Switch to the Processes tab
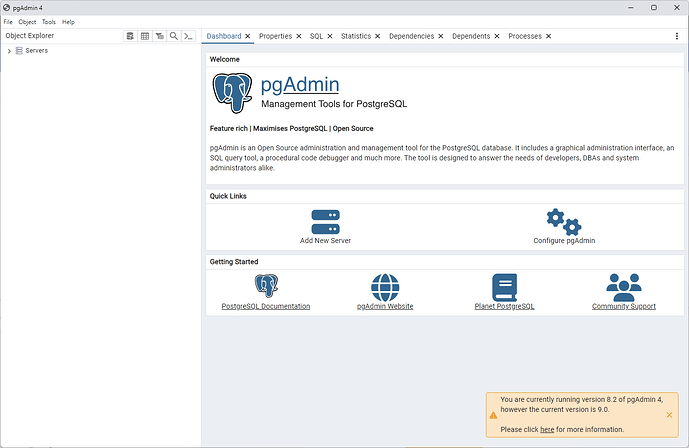The image size is (689, 448). click(x=525, y=36)
